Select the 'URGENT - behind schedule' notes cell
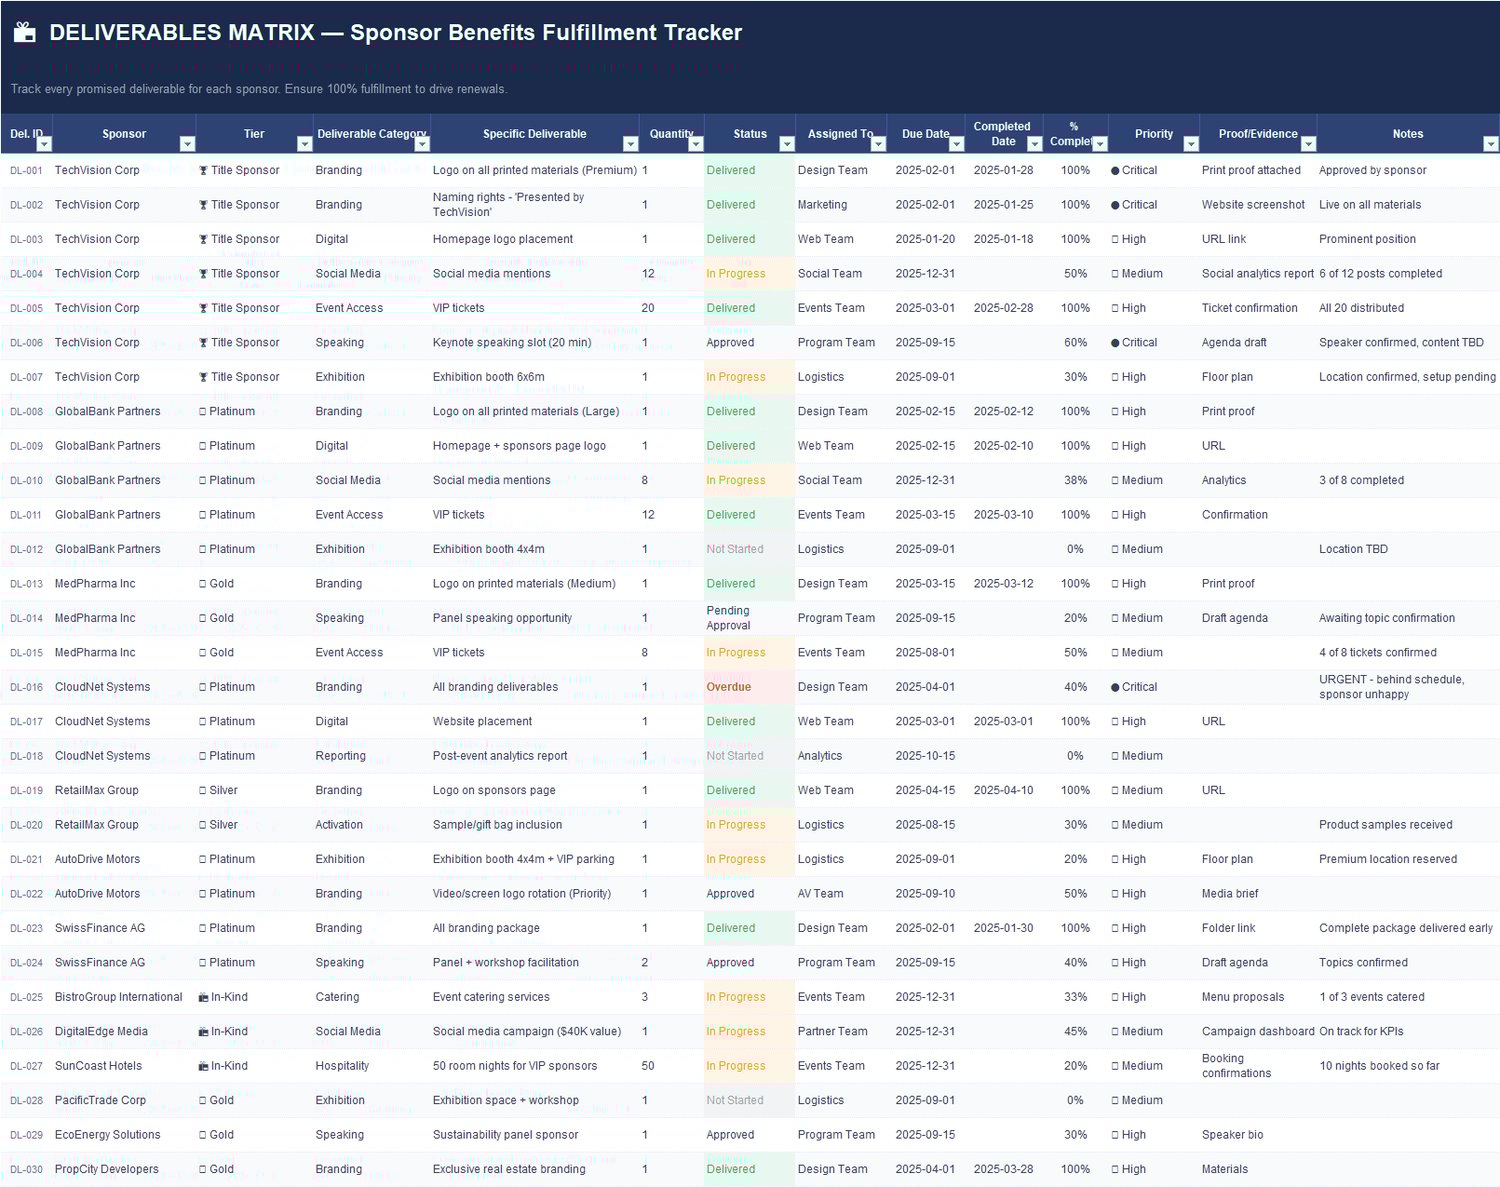This screenshot has height=1187, width=1500. coord(1408,687)
